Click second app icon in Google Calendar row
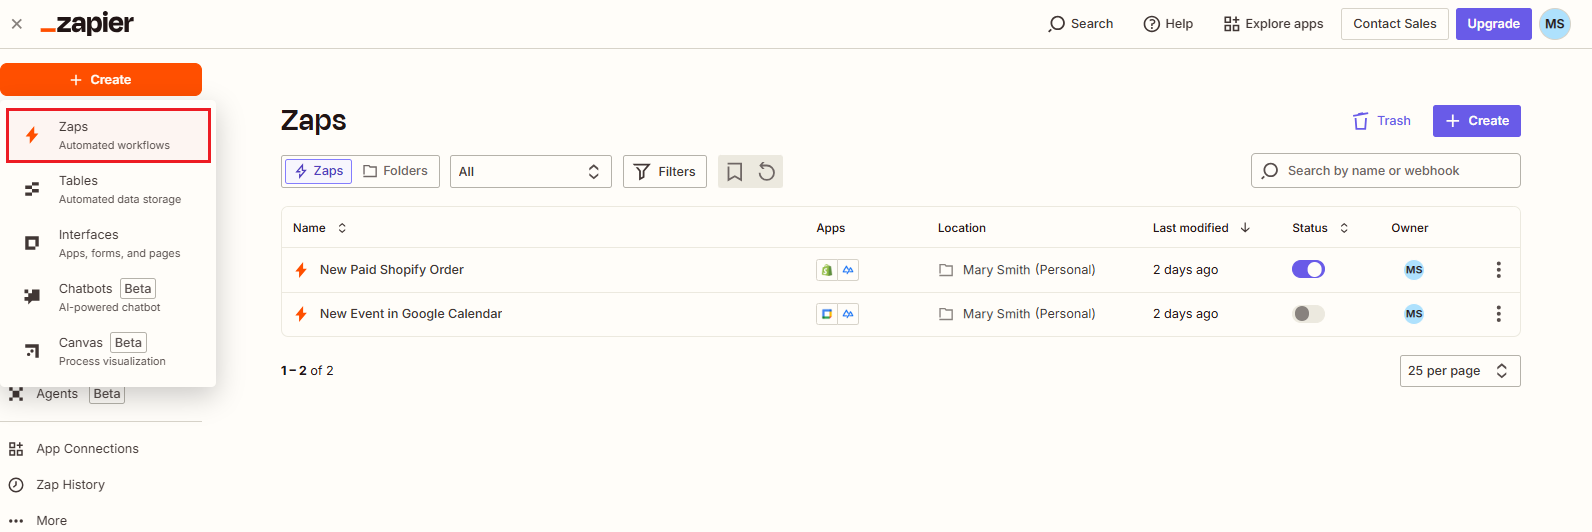This screenshot has height=532, width=1592. click(848, 314)
